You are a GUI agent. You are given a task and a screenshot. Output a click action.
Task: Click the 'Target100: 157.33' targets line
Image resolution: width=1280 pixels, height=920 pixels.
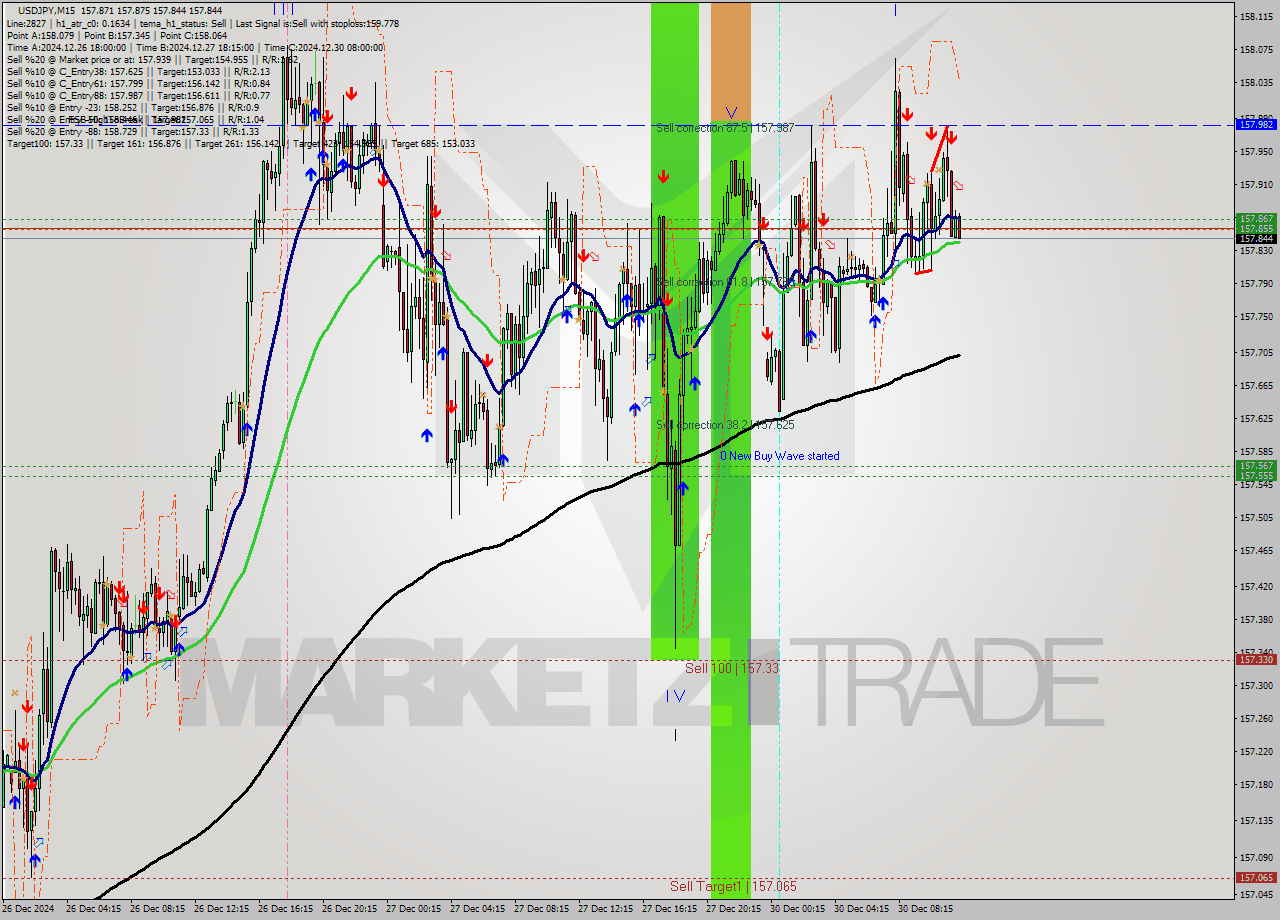(x=241, y=143)
